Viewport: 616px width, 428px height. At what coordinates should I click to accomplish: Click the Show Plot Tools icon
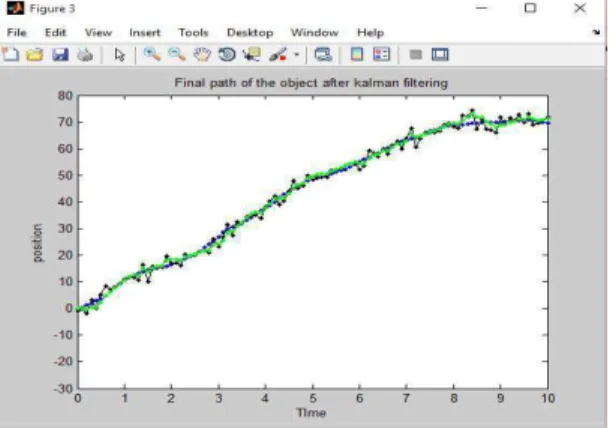tap(440, 54)
